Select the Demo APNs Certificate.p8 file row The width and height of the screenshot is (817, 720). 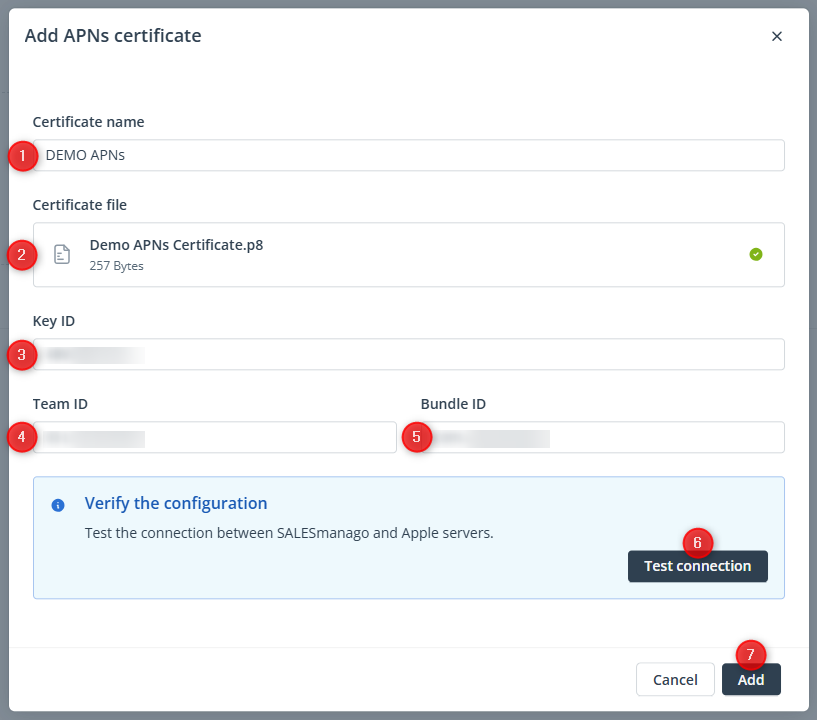coord(408,255)
